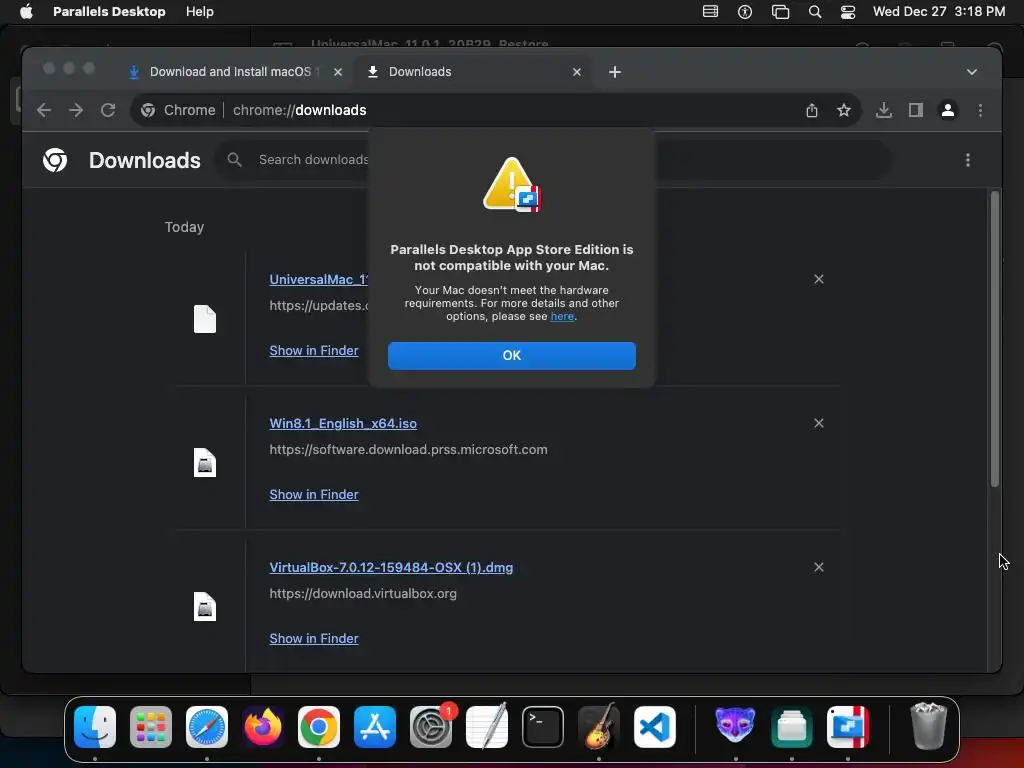1024x768 pixels.
Task: Remove VirtualBox dmg from the list
Action: [818, 567]
